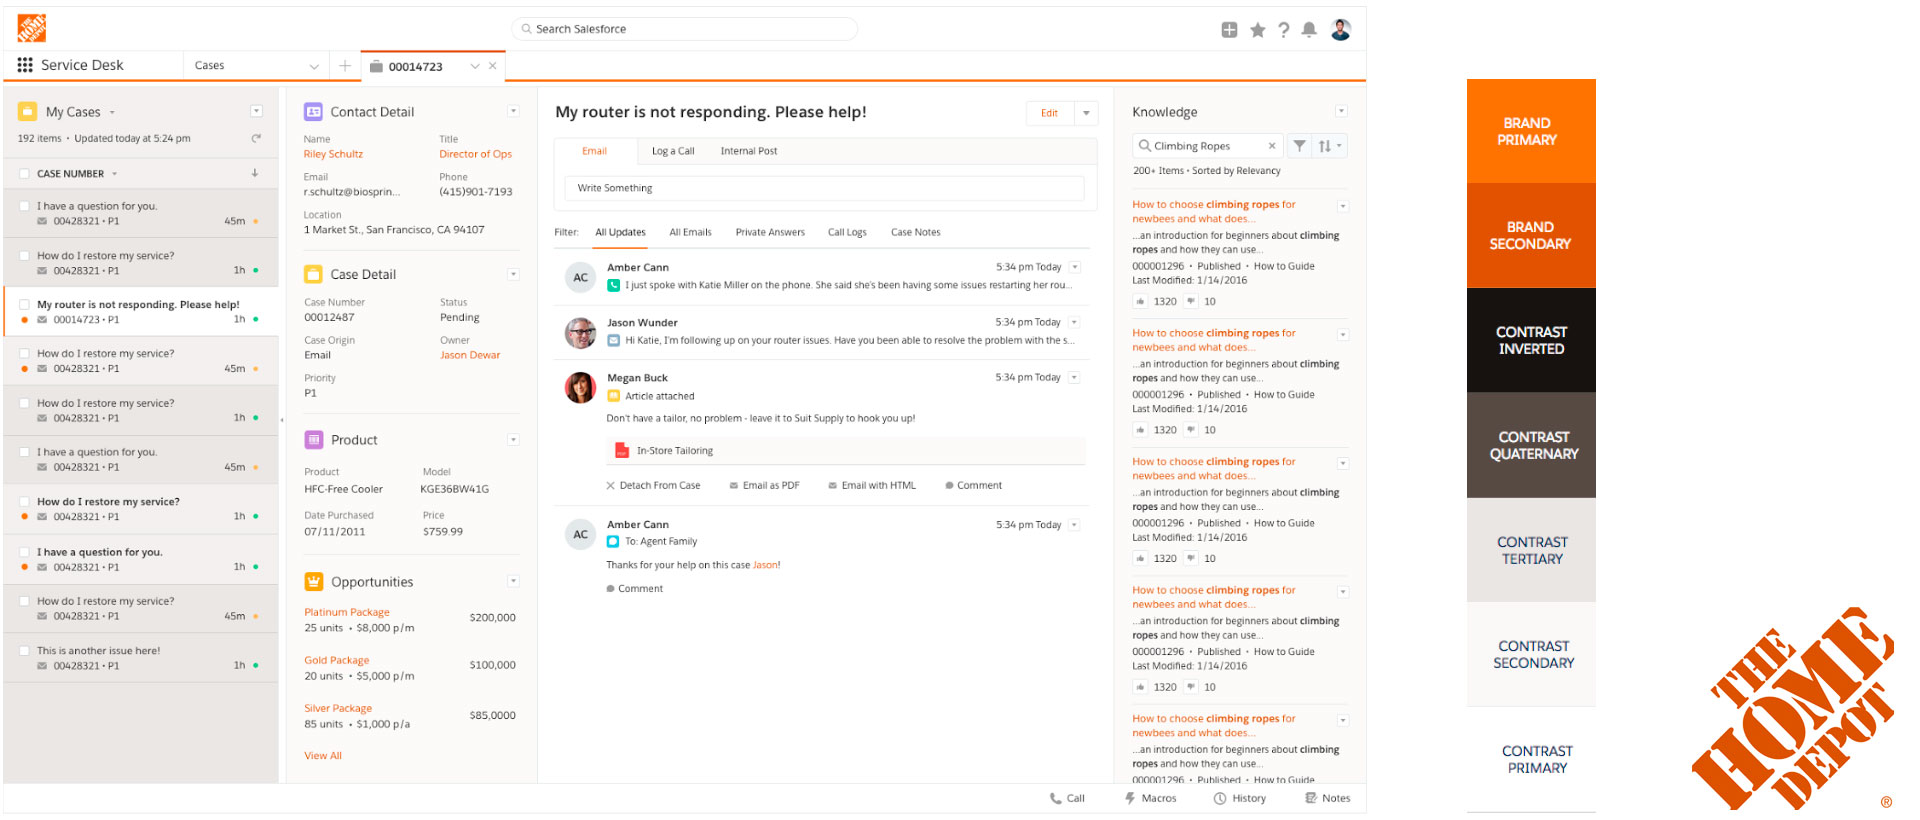Open the Notes utility item
Screen dimensions: 1920x820
coord(1328,798)
